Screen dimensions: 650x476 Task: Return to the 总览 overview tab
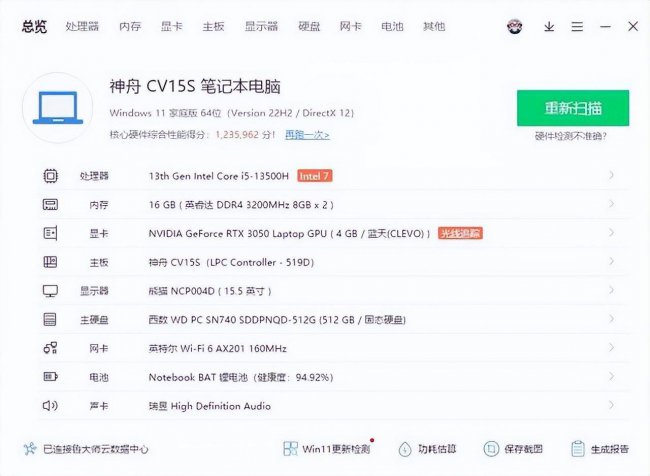click(34, 27)
